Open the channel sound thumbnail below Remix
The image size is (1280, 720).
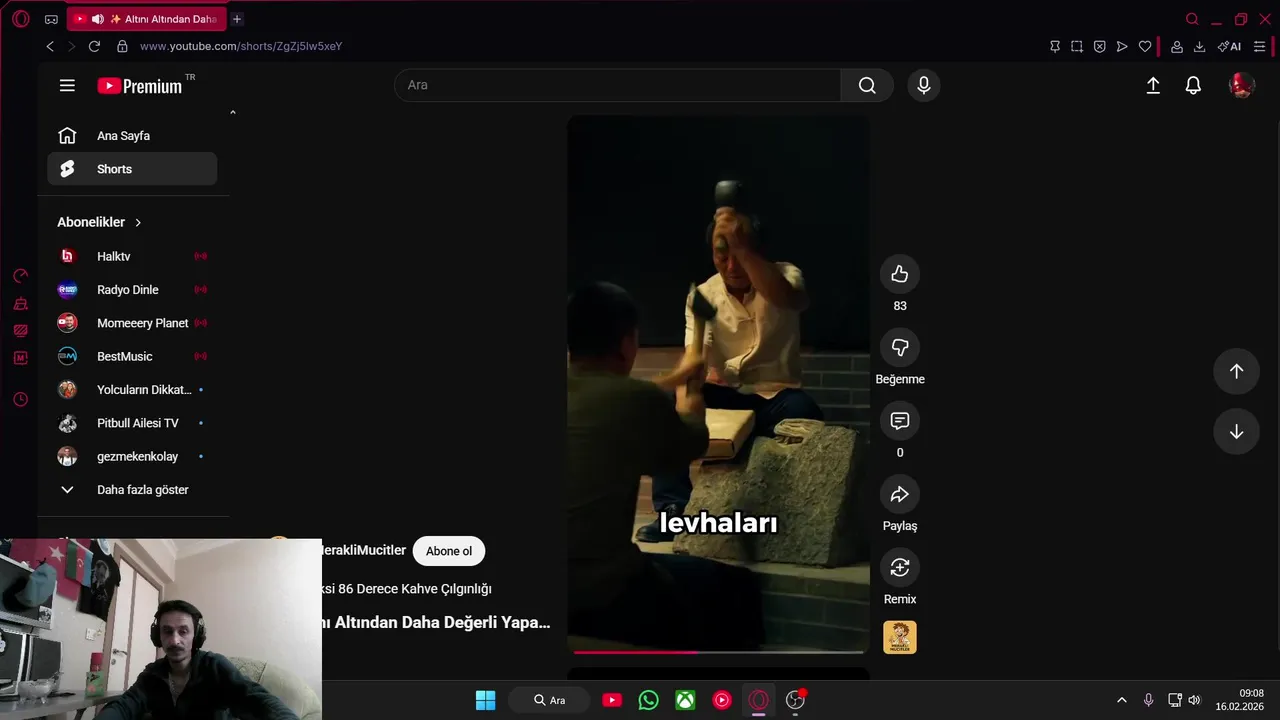[x=900, y=637]
